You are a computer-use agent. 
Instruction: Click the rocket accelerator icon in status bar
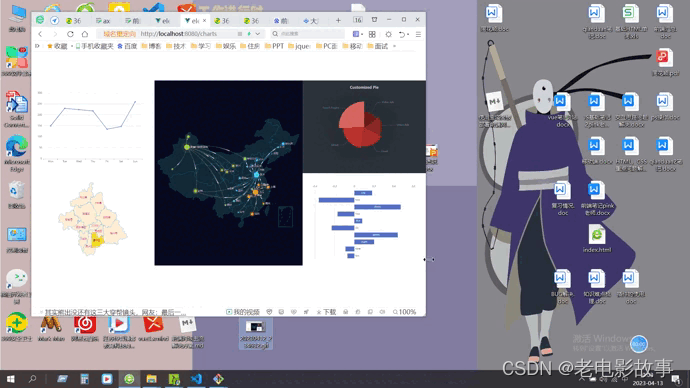tap(306, 312)
